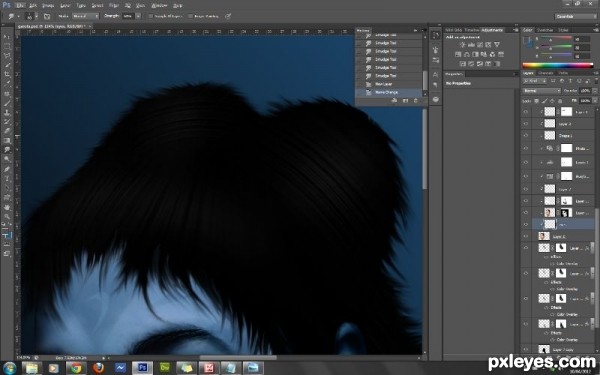This screenshot has width=600, height=375.
Task: Add a Hue/Saturation adjustment layer
Action: click(458, 54)
